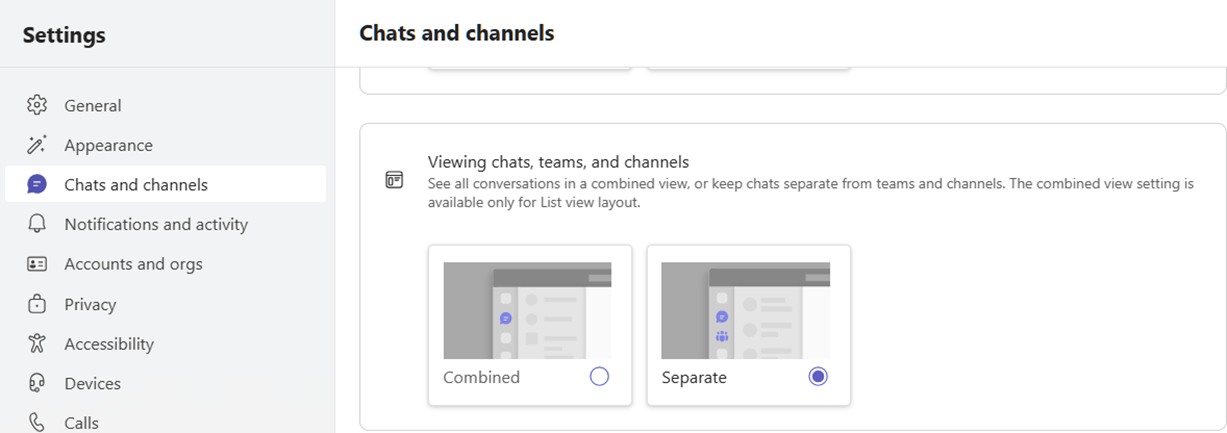Click the Viewing chats, teams, and channels heading
1227x433 pixels.
pos(558,161)
